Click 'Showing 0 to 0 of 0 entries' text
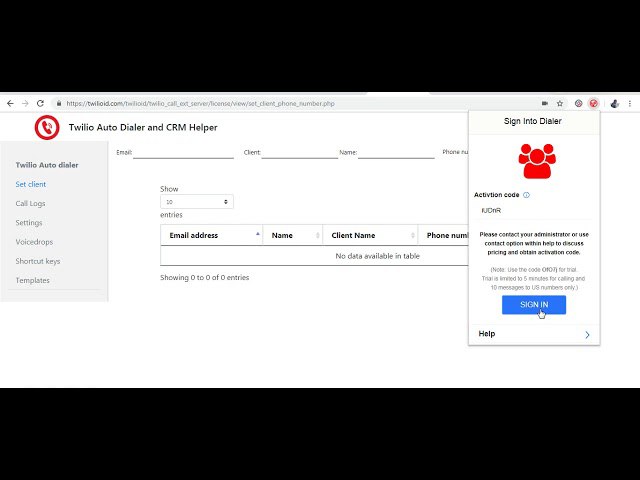 204,278
